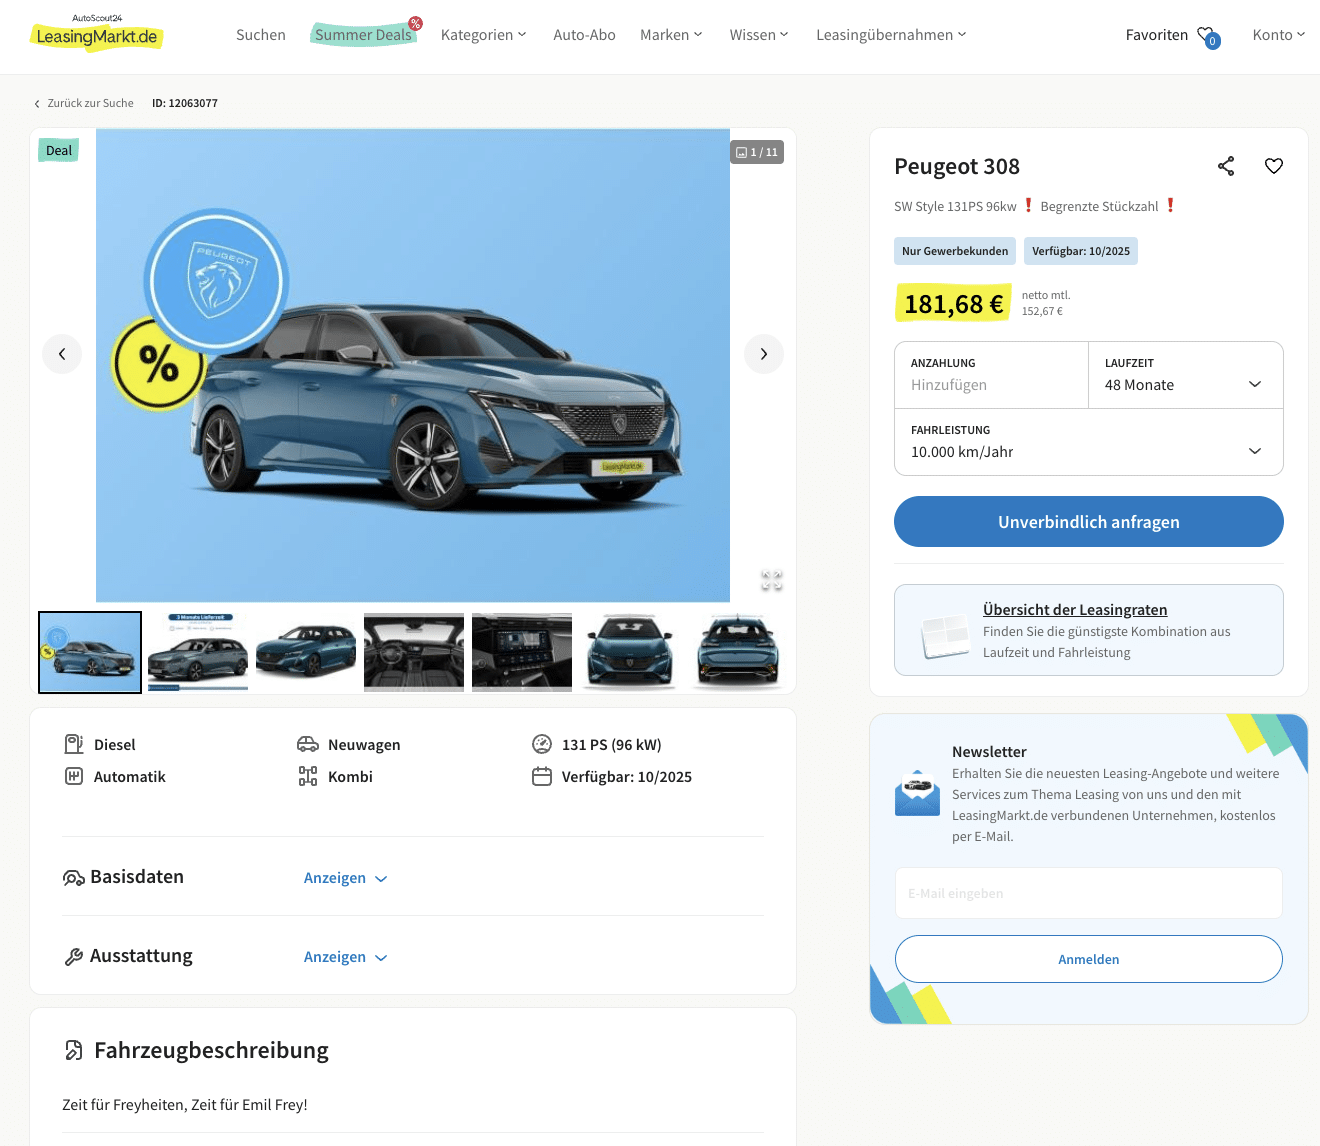Click the main car image
The height and width of the screenshot is (1146, 1320).
click(413, 365)
